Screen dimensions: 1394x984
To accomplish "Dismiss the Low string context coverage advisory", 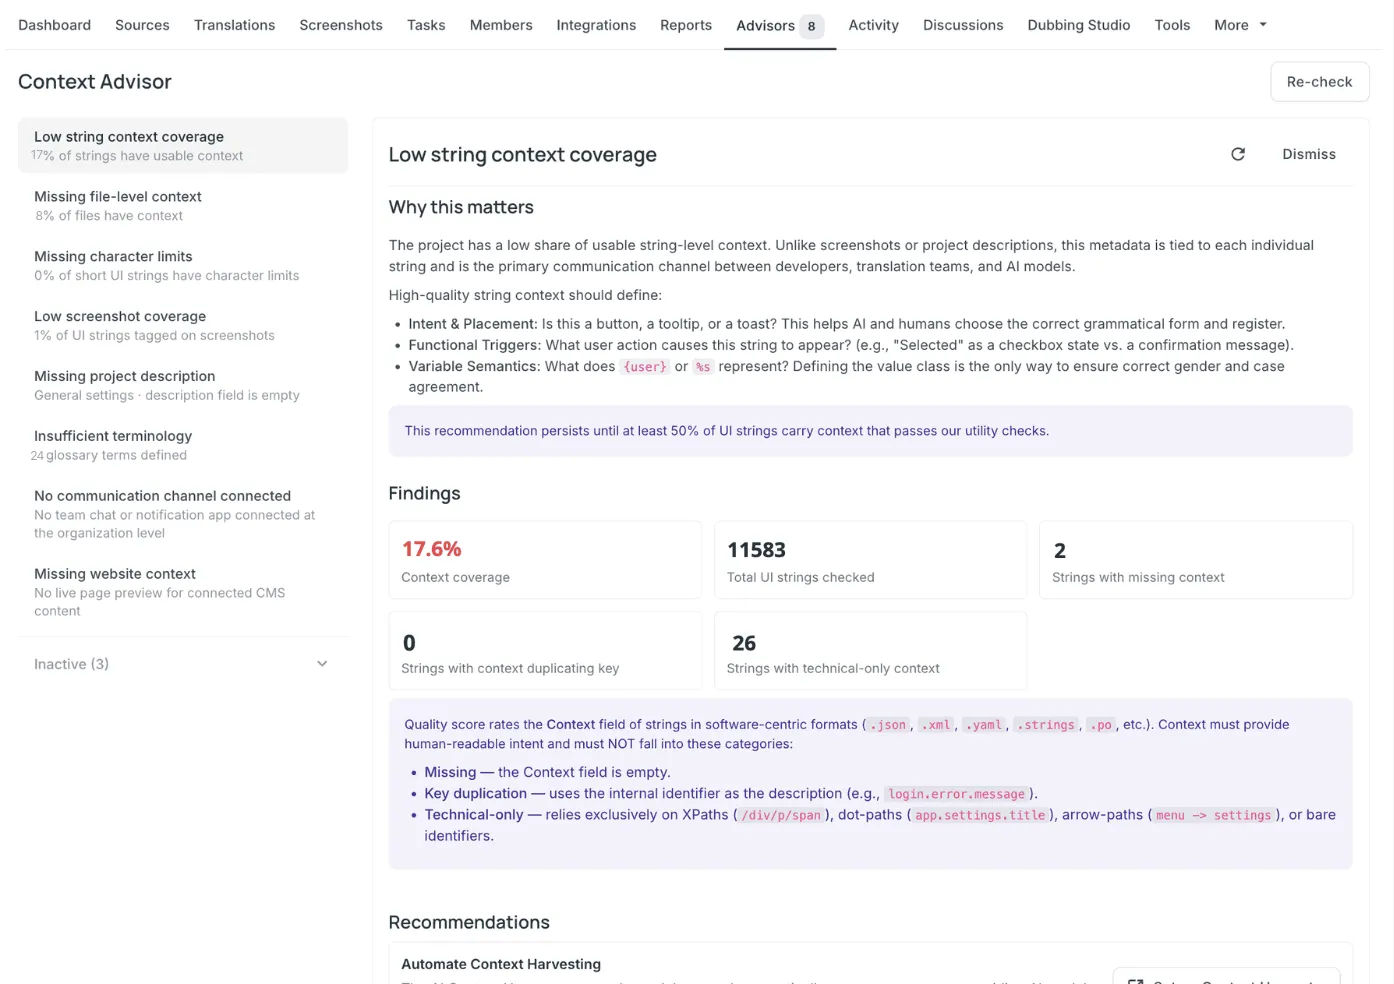I will coord(1309,154).
